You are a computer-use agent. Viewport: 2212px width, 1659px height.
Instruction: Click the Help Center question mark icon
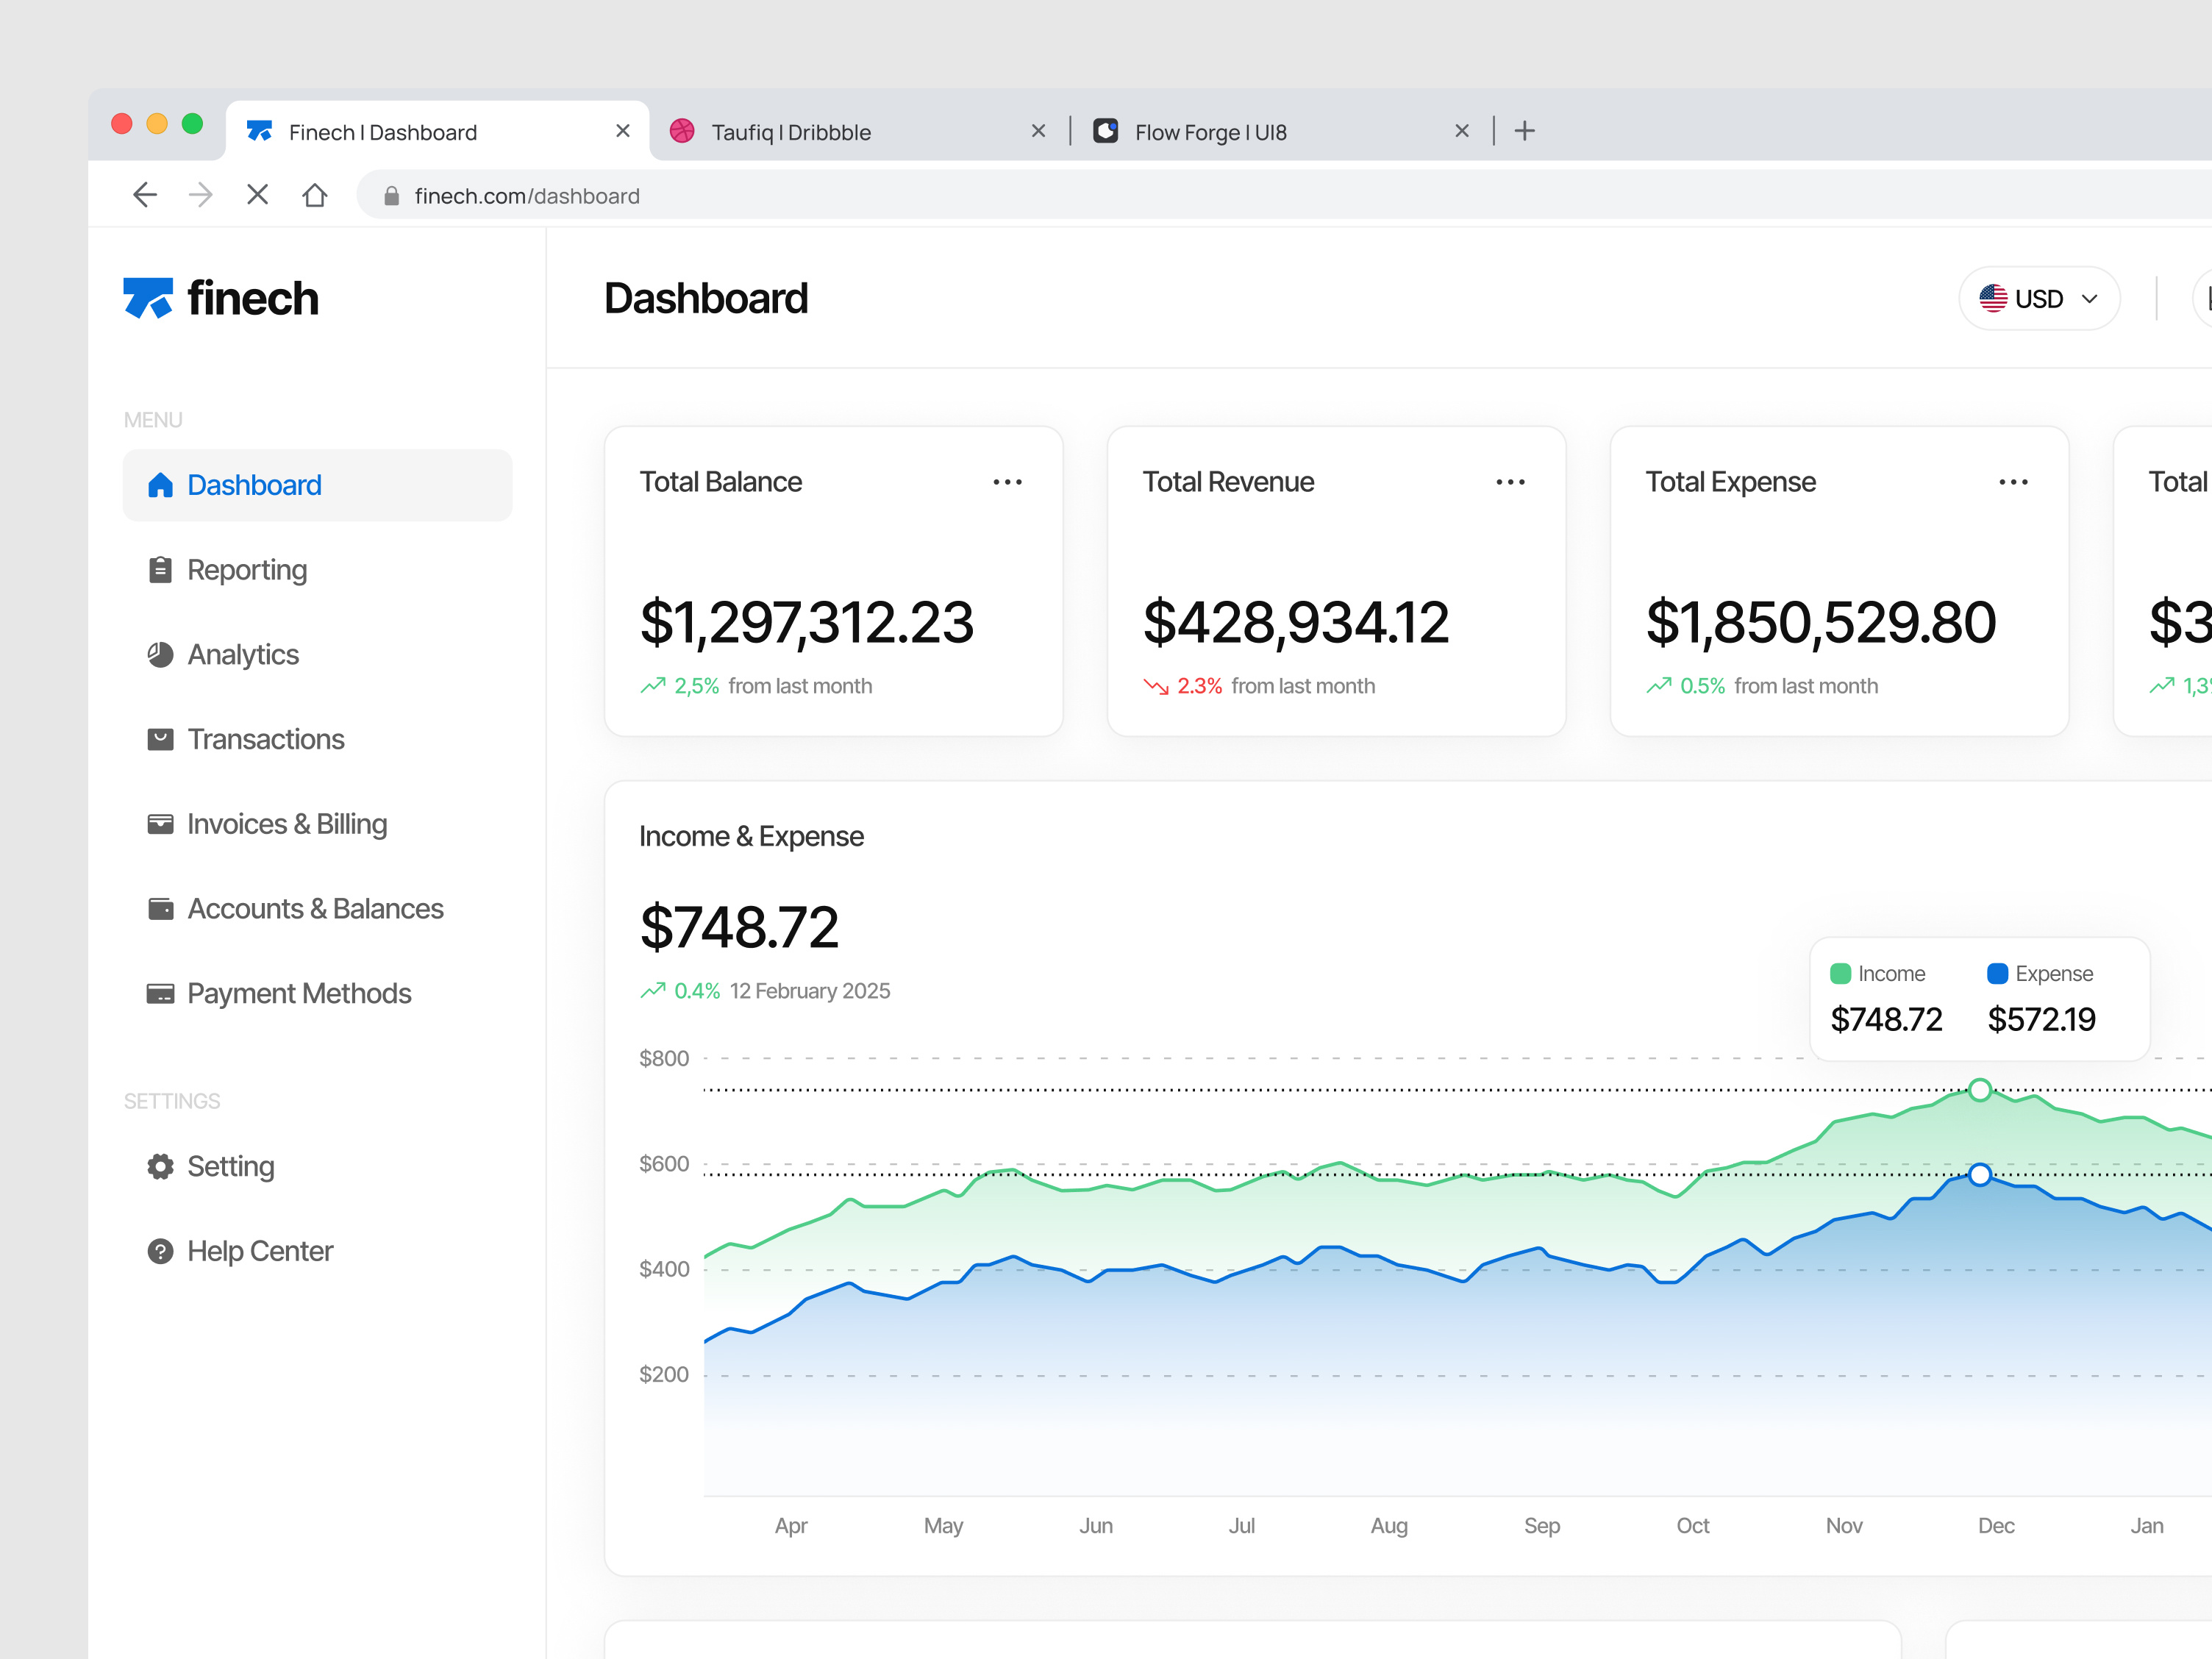(160, 1251)
